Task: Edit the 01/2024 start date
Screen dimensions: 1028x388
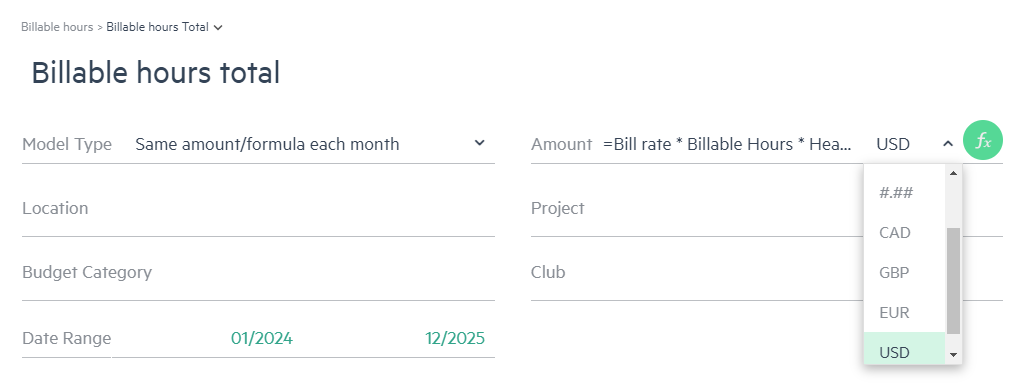Action: pyautogui.click(x=262, y=338)
